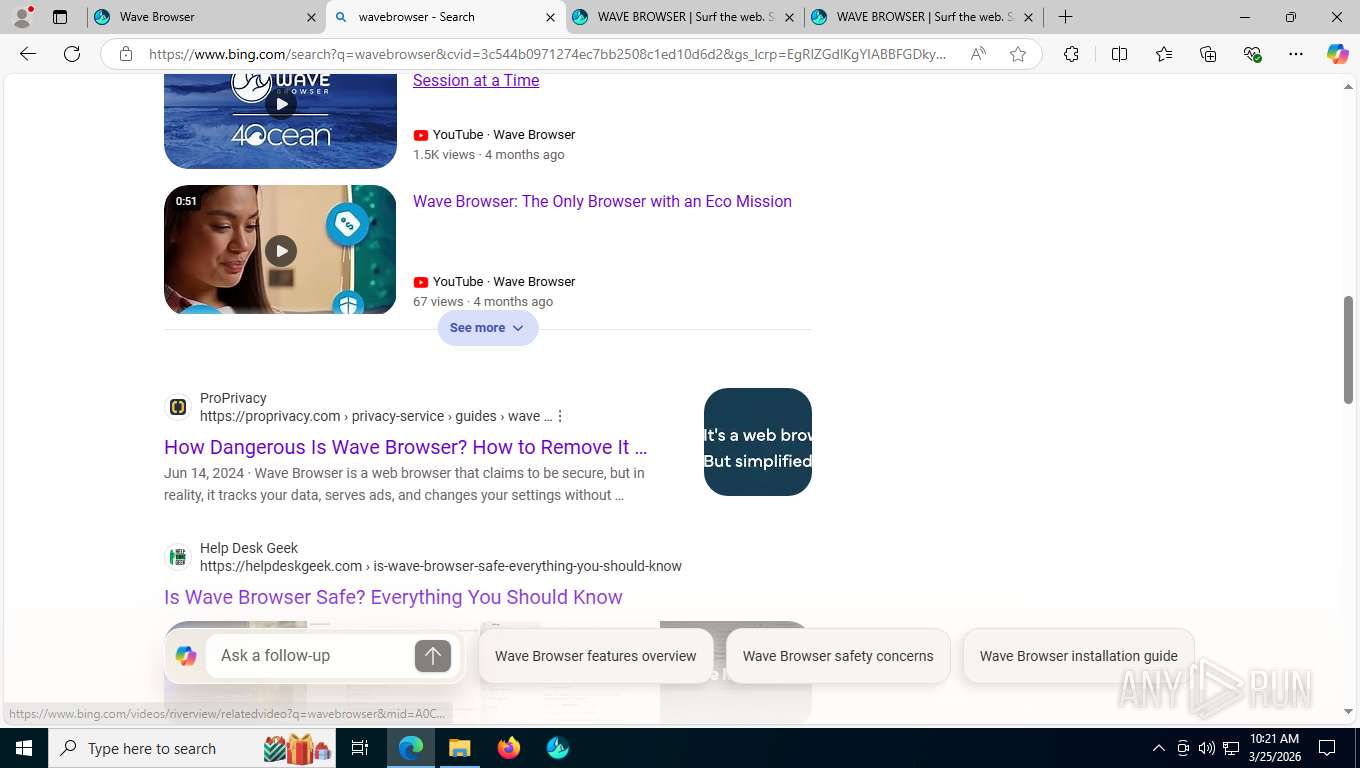
Task: Open the volume control in system tray
Action: coord(1206,748)
